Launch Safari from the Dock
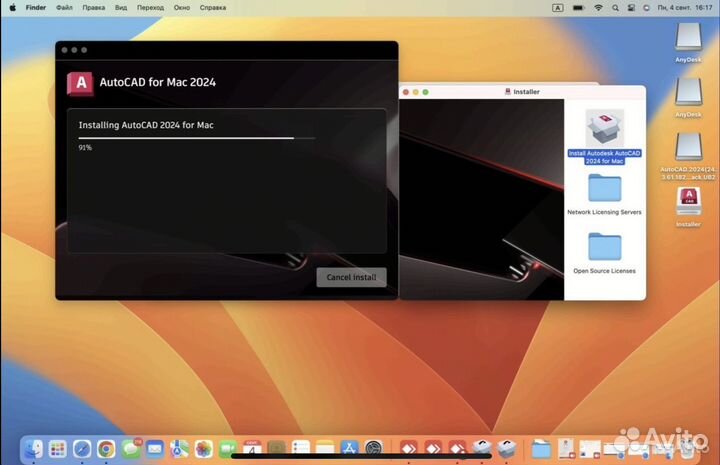Viewport: 720px width, 465px height. 82,448
